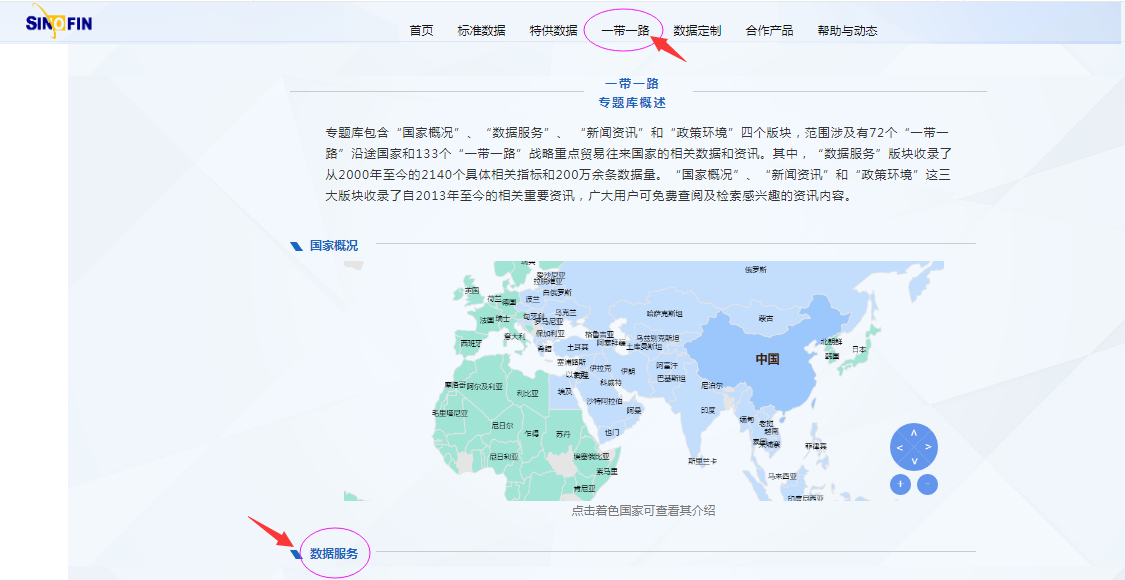The image size is (1125, 580).
Task: Click 日本 on the map
Action: click(858, 349)
